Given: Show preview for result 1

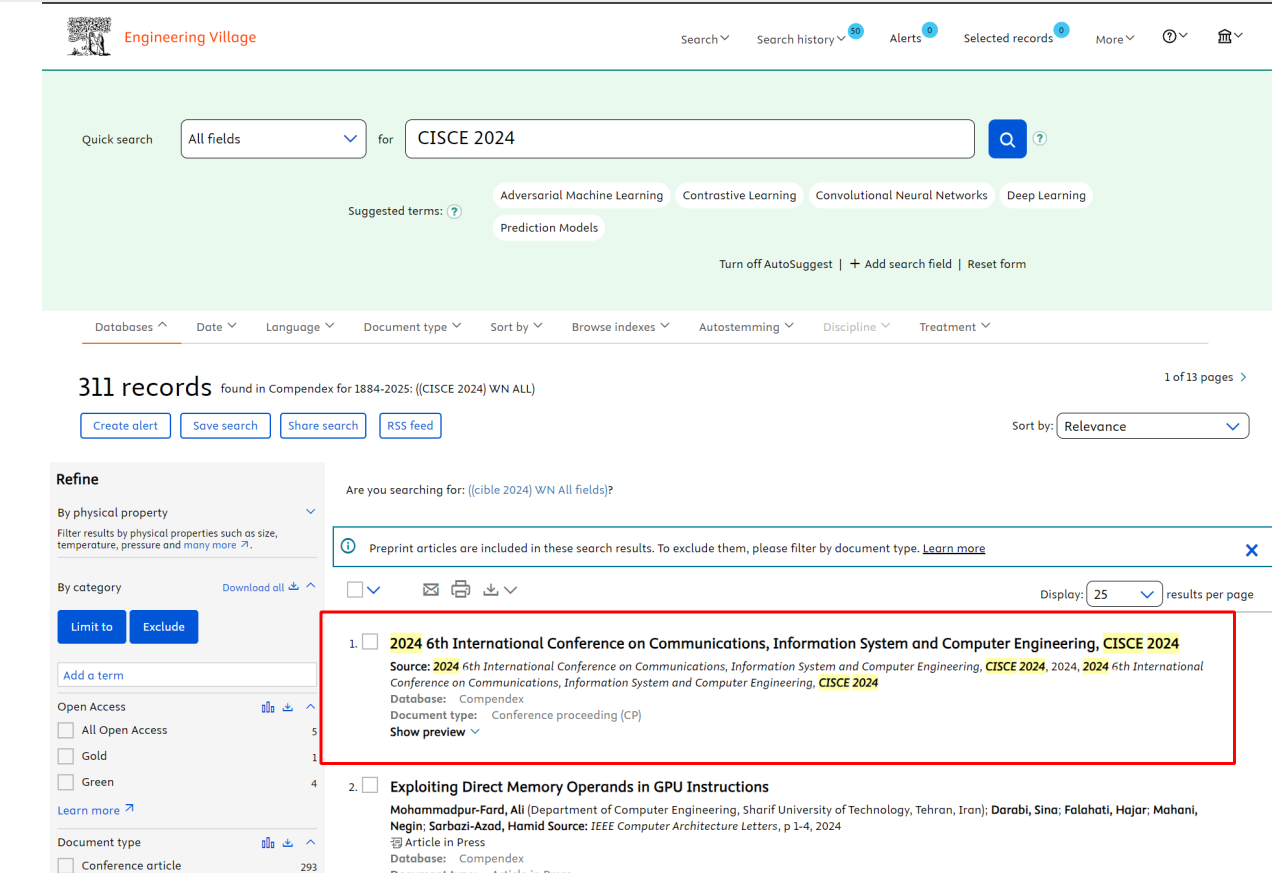Looking at the screenshot, I should click(x=435, y=732).
